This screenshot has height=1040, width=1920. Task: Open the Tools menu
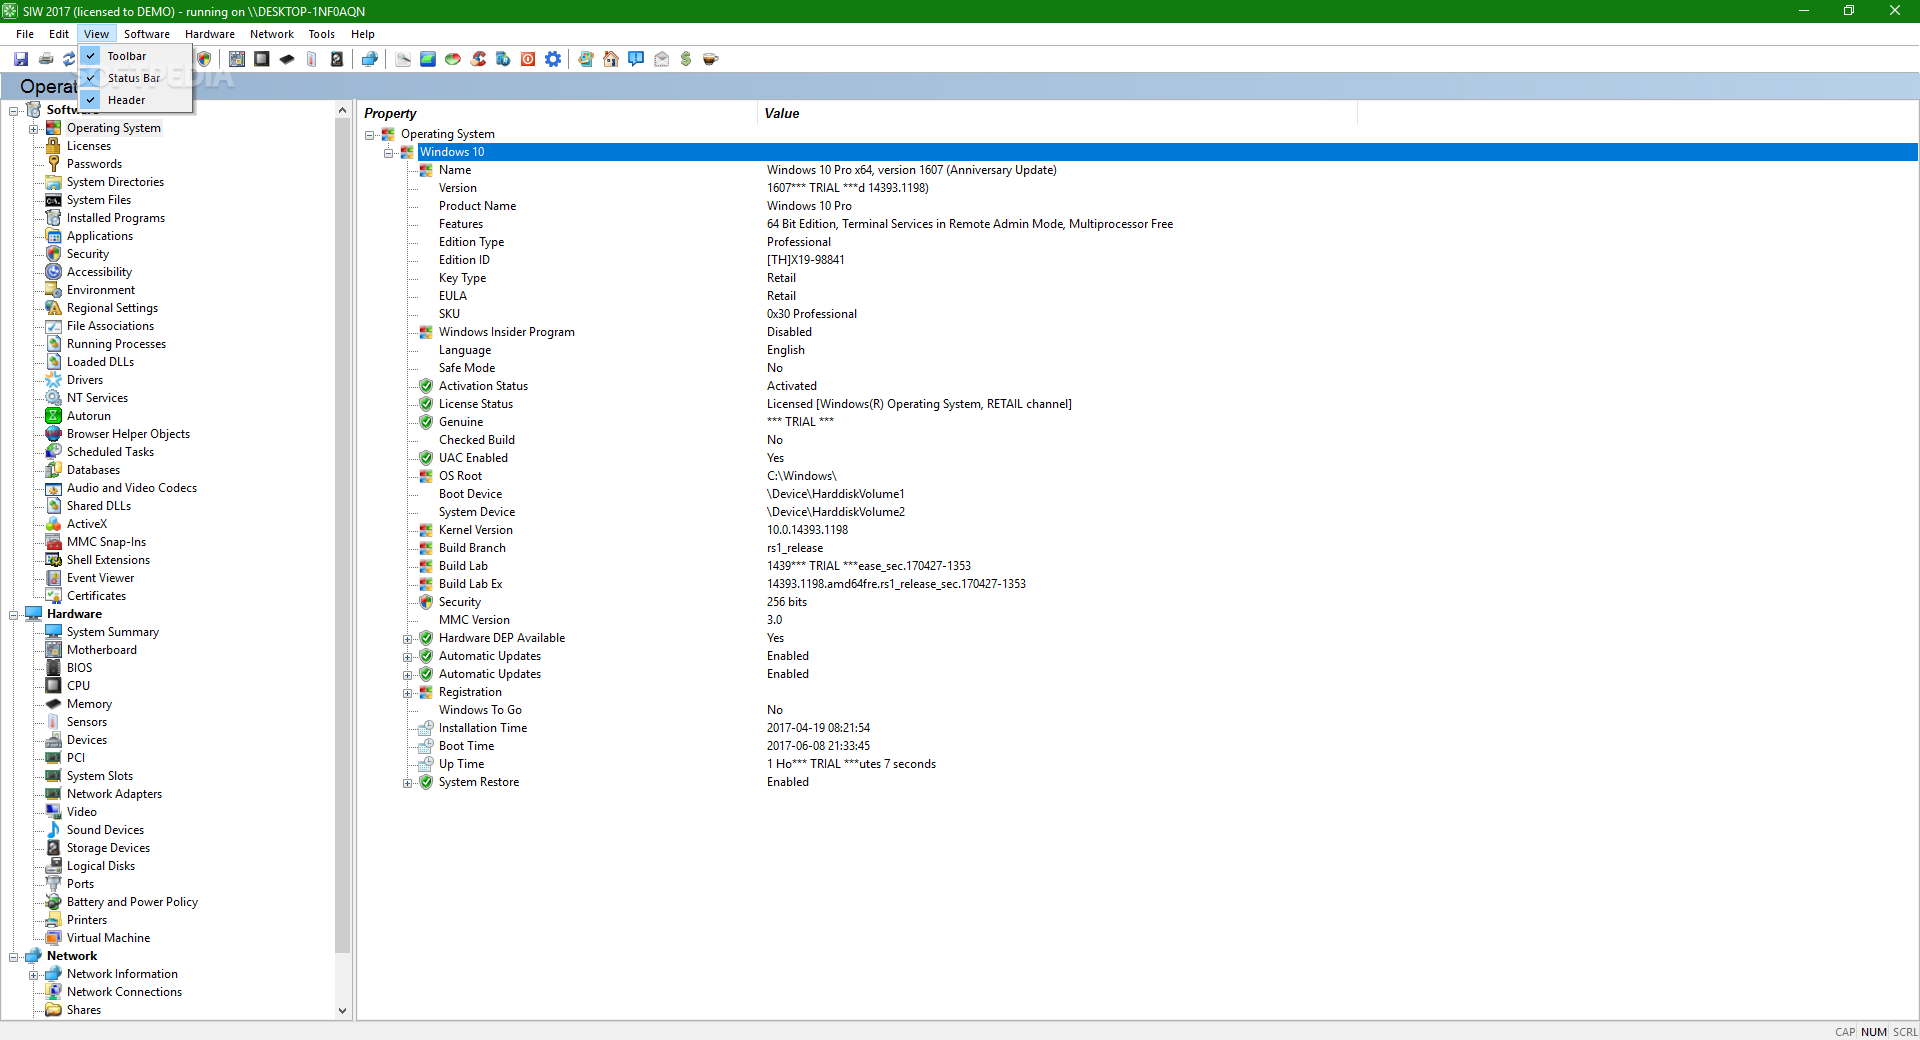tap(322, 34)
